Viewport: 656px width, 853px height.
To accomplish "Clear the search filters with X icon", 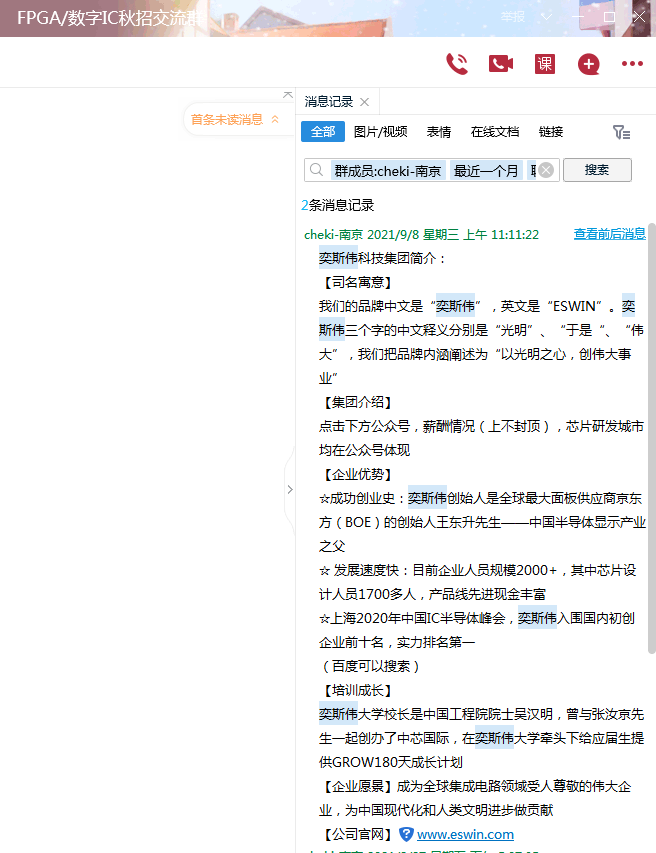I will pyautogui.click(x=546, y=170).
